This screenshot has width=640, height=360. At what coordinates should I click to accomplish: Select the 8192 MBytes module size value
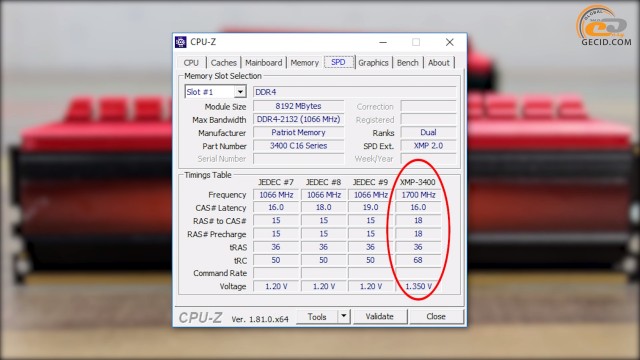click(298, 106)
